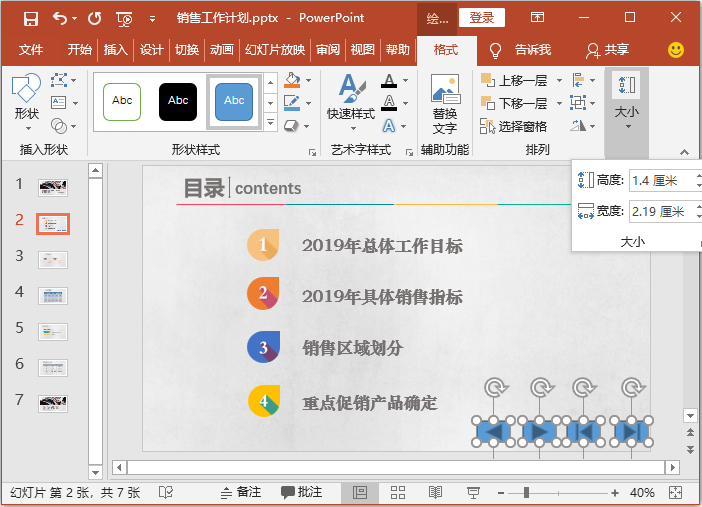The image size is (702, 507).
Task: Click the Shape Effects icon
Action: pos(291,126)
